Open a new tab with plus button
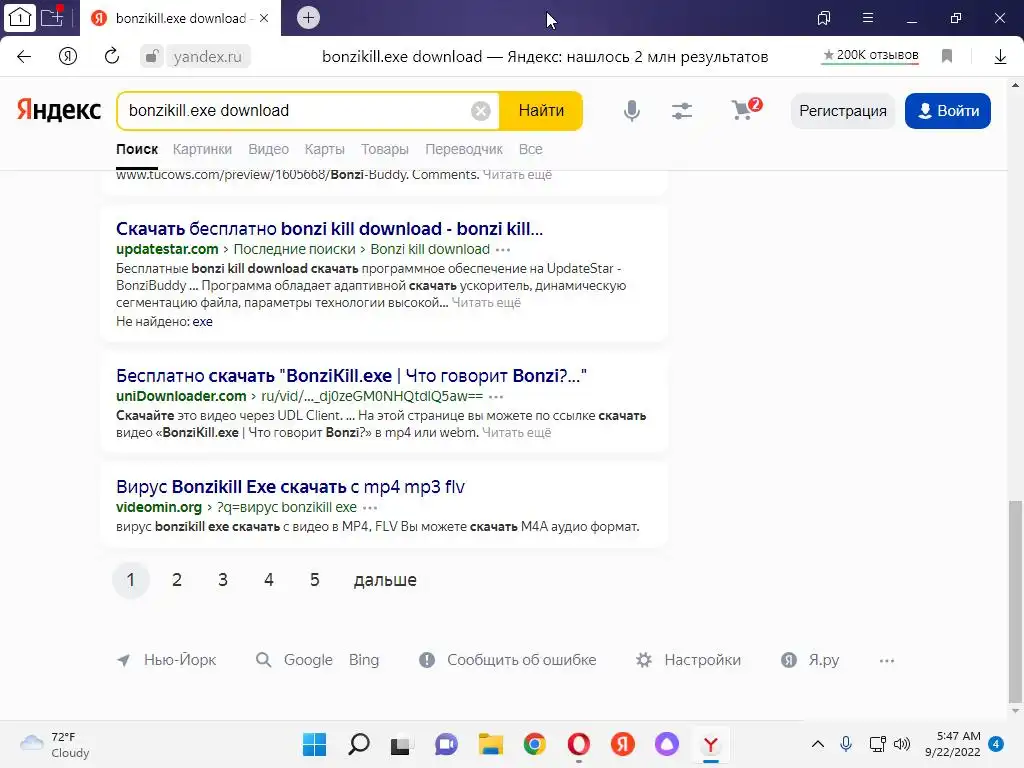Viewport: 1024px width, 768px height. pos(308,18)
